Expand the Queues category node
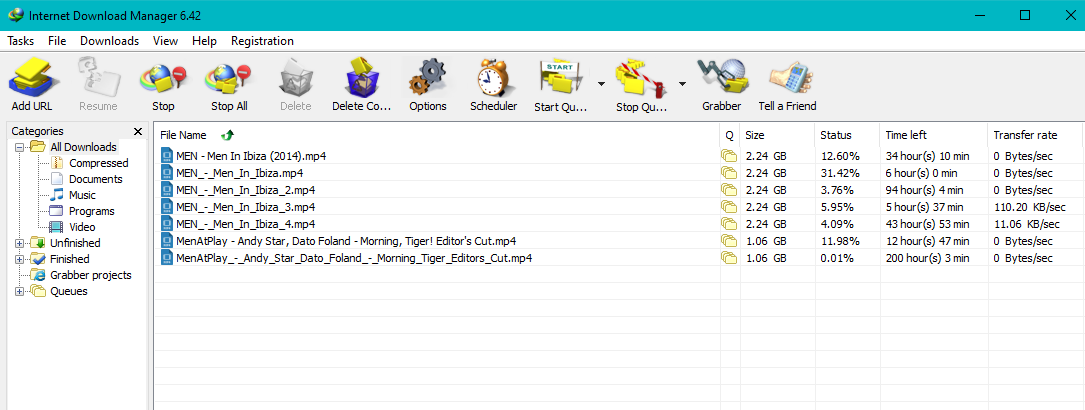1085x410 pixels. [19, 291]
